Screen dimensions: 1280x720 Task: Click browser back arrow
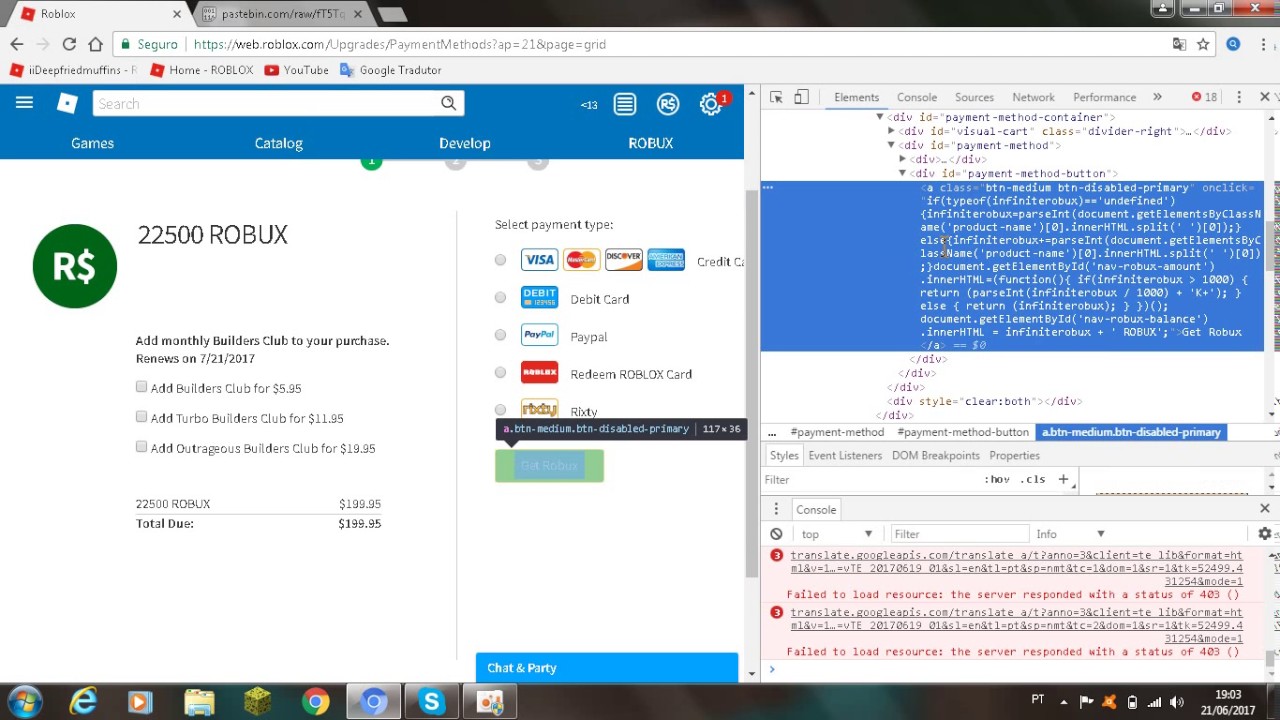(17, 44)
